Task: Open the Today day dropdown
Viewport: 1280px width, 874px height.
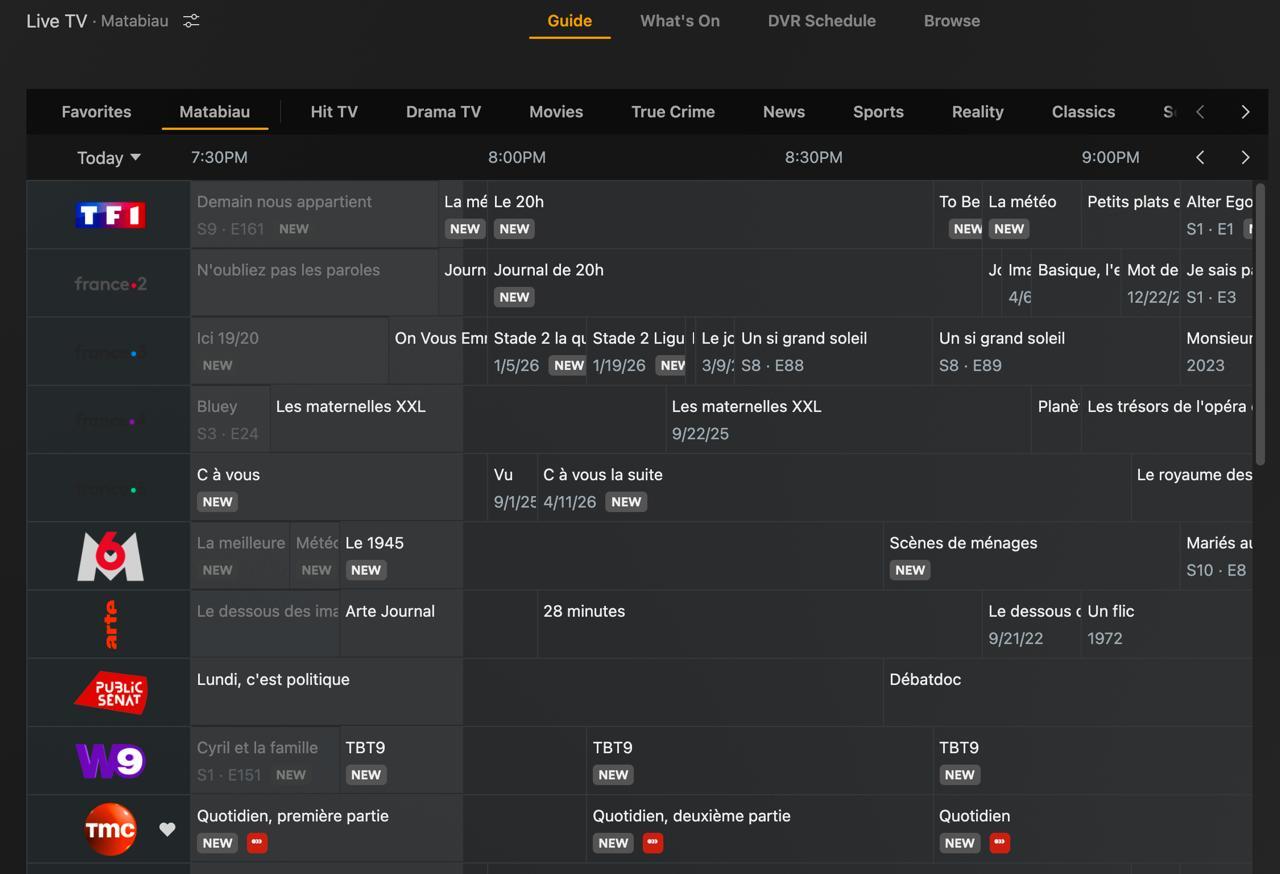Action: 109,158
